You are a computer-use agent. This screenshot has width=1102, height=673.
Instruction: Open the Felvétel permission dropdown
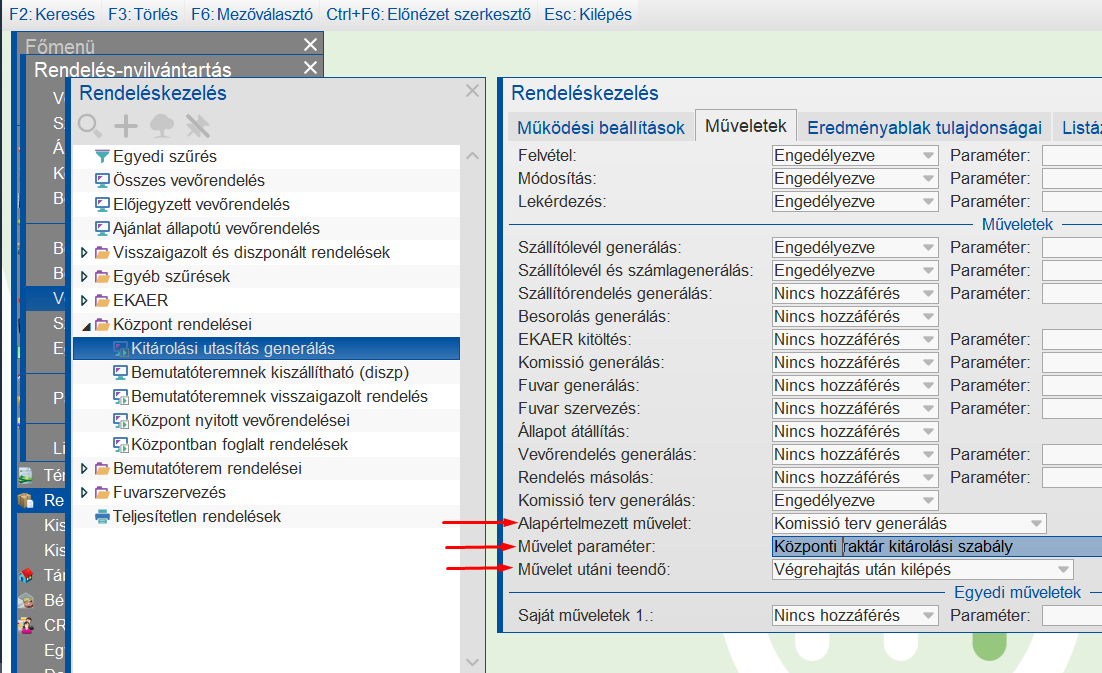pyautogui.click(x=855, y=155)
